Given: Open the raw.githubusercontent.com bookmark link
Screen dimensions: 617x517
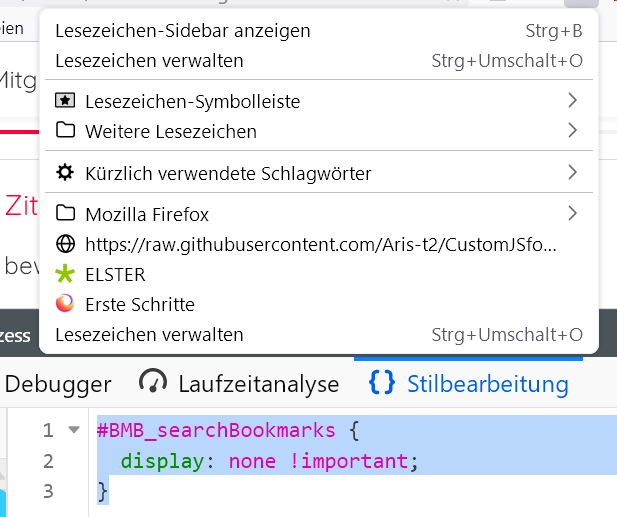Looking at the screenshot, I should [320, 244].
